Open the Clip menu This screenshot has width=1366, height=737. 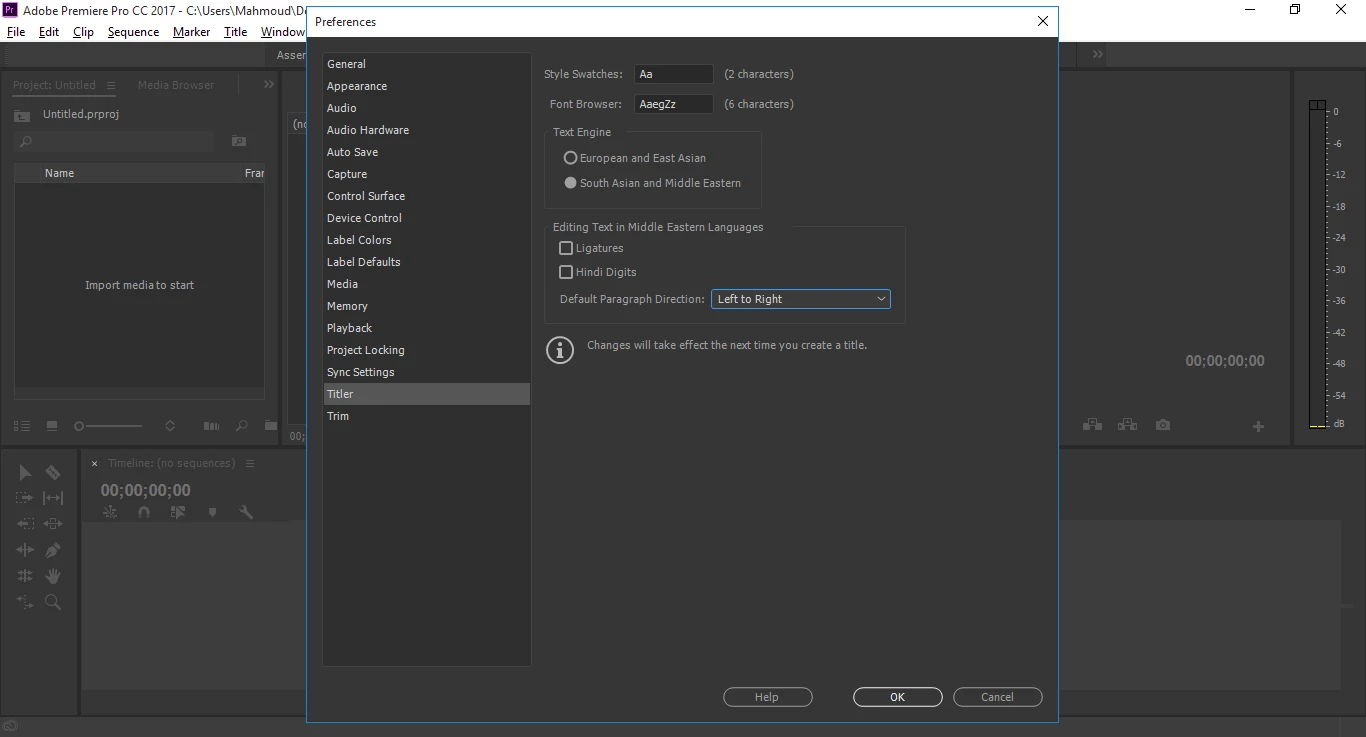[x=83, y=32]
